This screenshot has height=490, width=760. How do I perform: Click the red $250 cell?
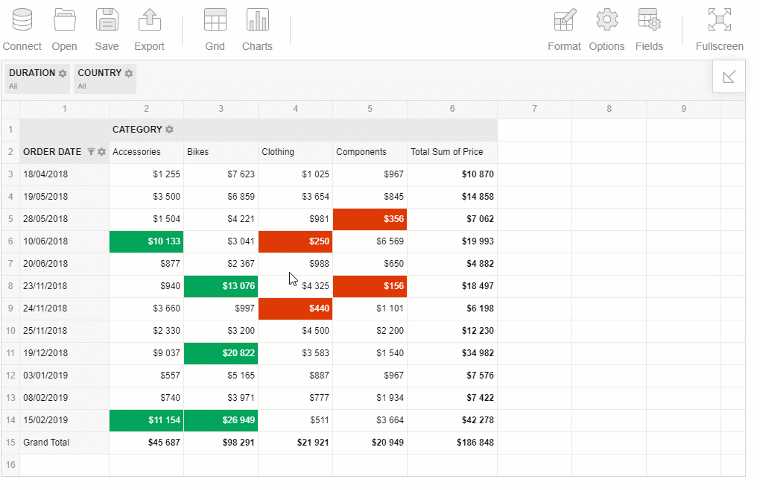tap(295, 241)
